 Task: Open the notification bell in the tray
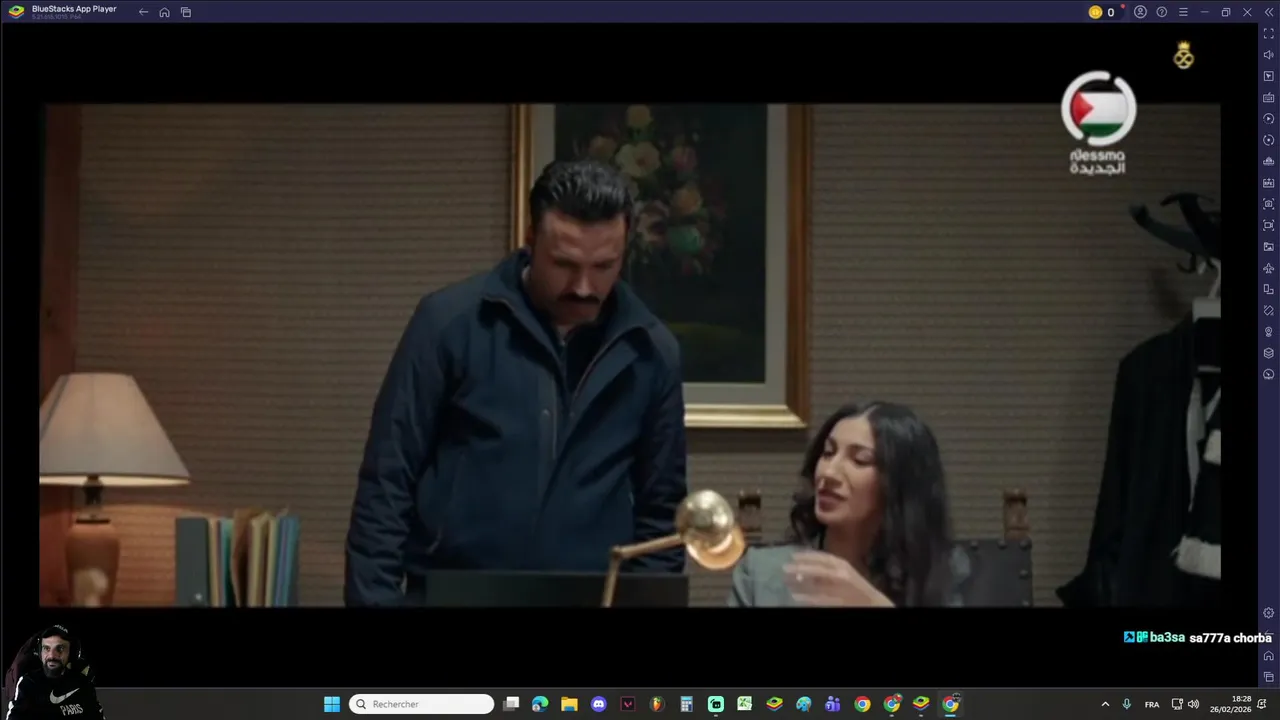(1262, 704)
